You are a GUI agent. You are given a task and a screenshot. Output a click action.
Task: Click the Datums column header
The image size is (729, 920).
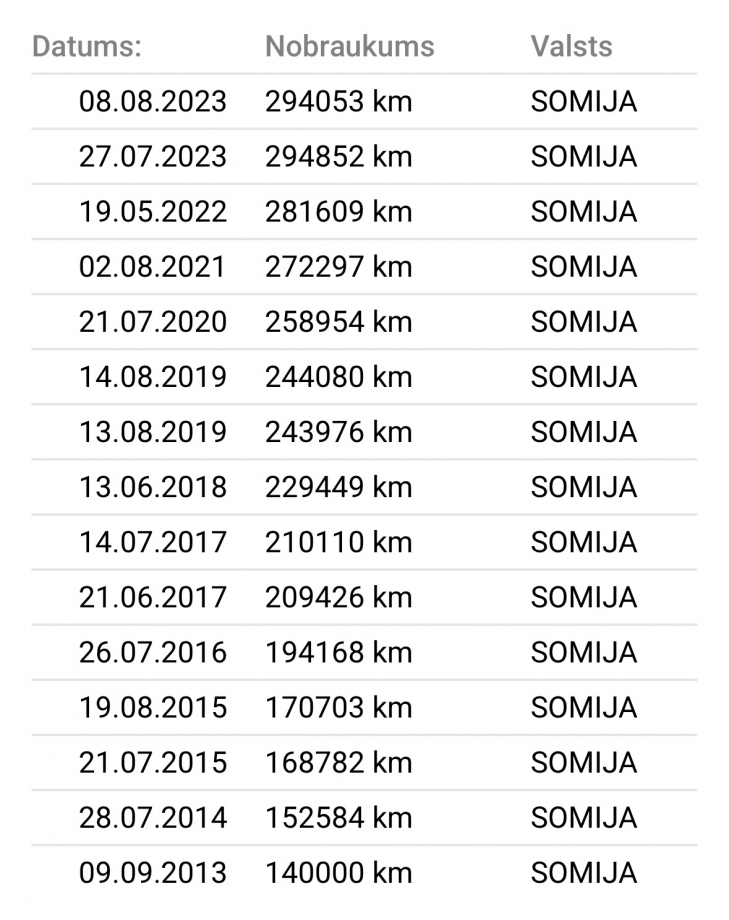point(87,46)
